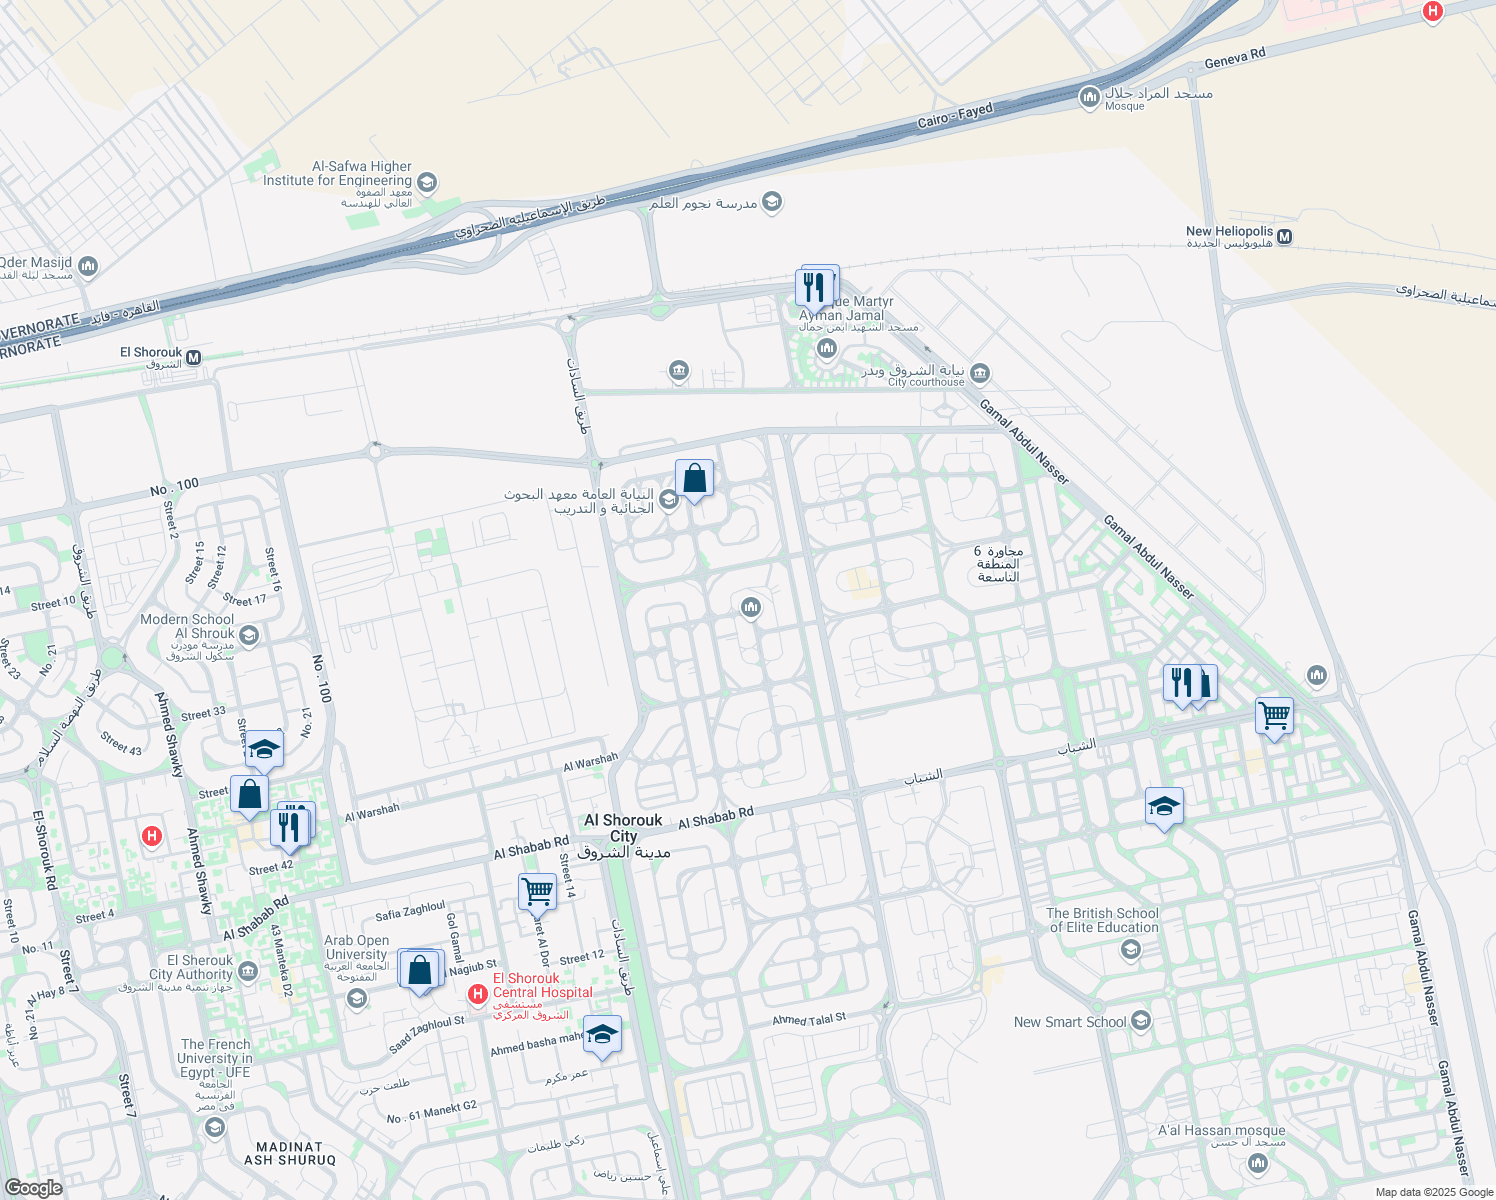Select the Geneva Rd label
This screenshot has height=1200, width=1496.
tap(1235, 59)
